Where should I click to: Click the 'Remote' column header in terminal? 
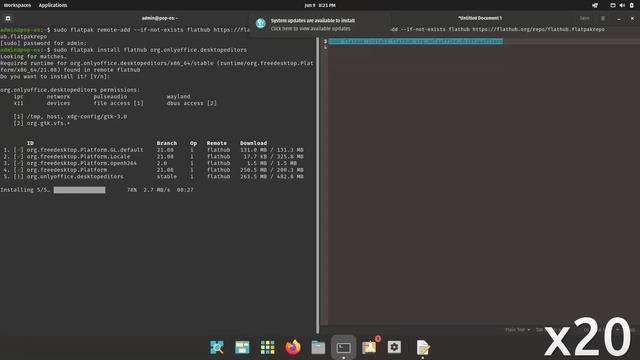coord(217,143)
